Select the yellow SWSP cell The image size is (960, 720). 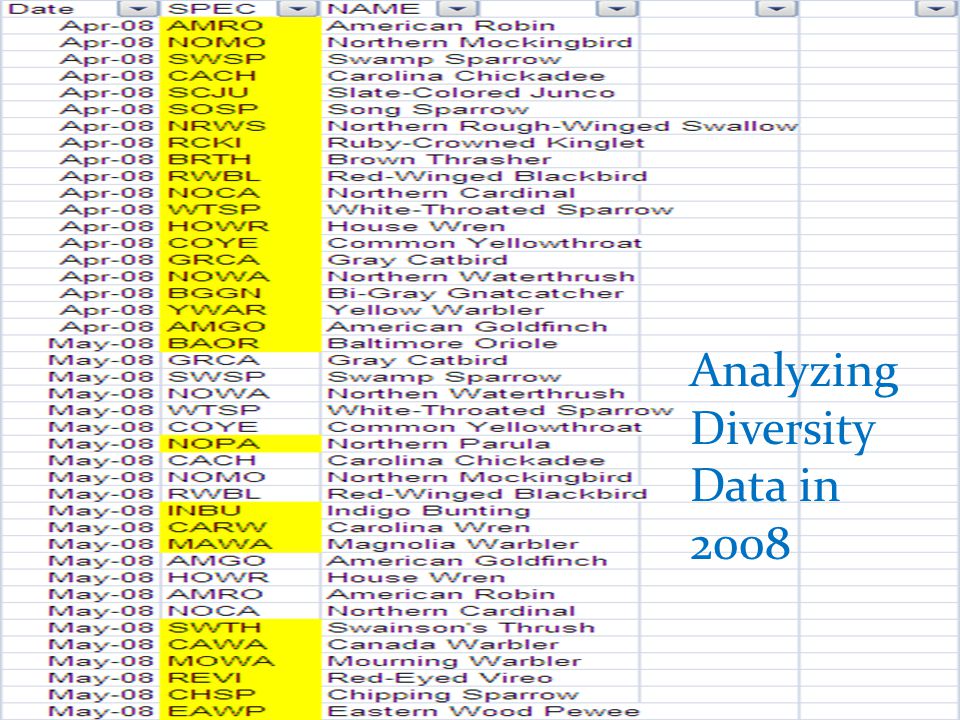[240, 59]
